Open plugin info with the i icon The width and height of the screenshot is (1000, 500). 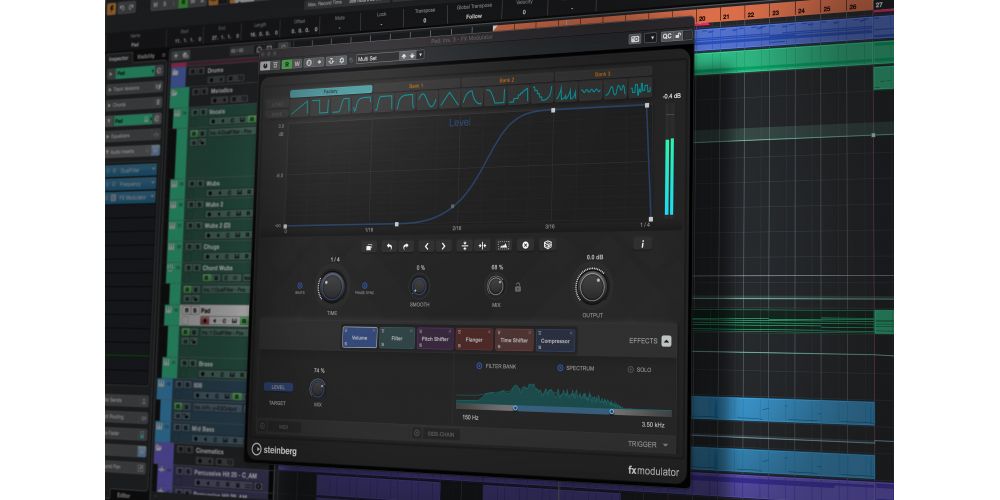[x=643, y=243]
